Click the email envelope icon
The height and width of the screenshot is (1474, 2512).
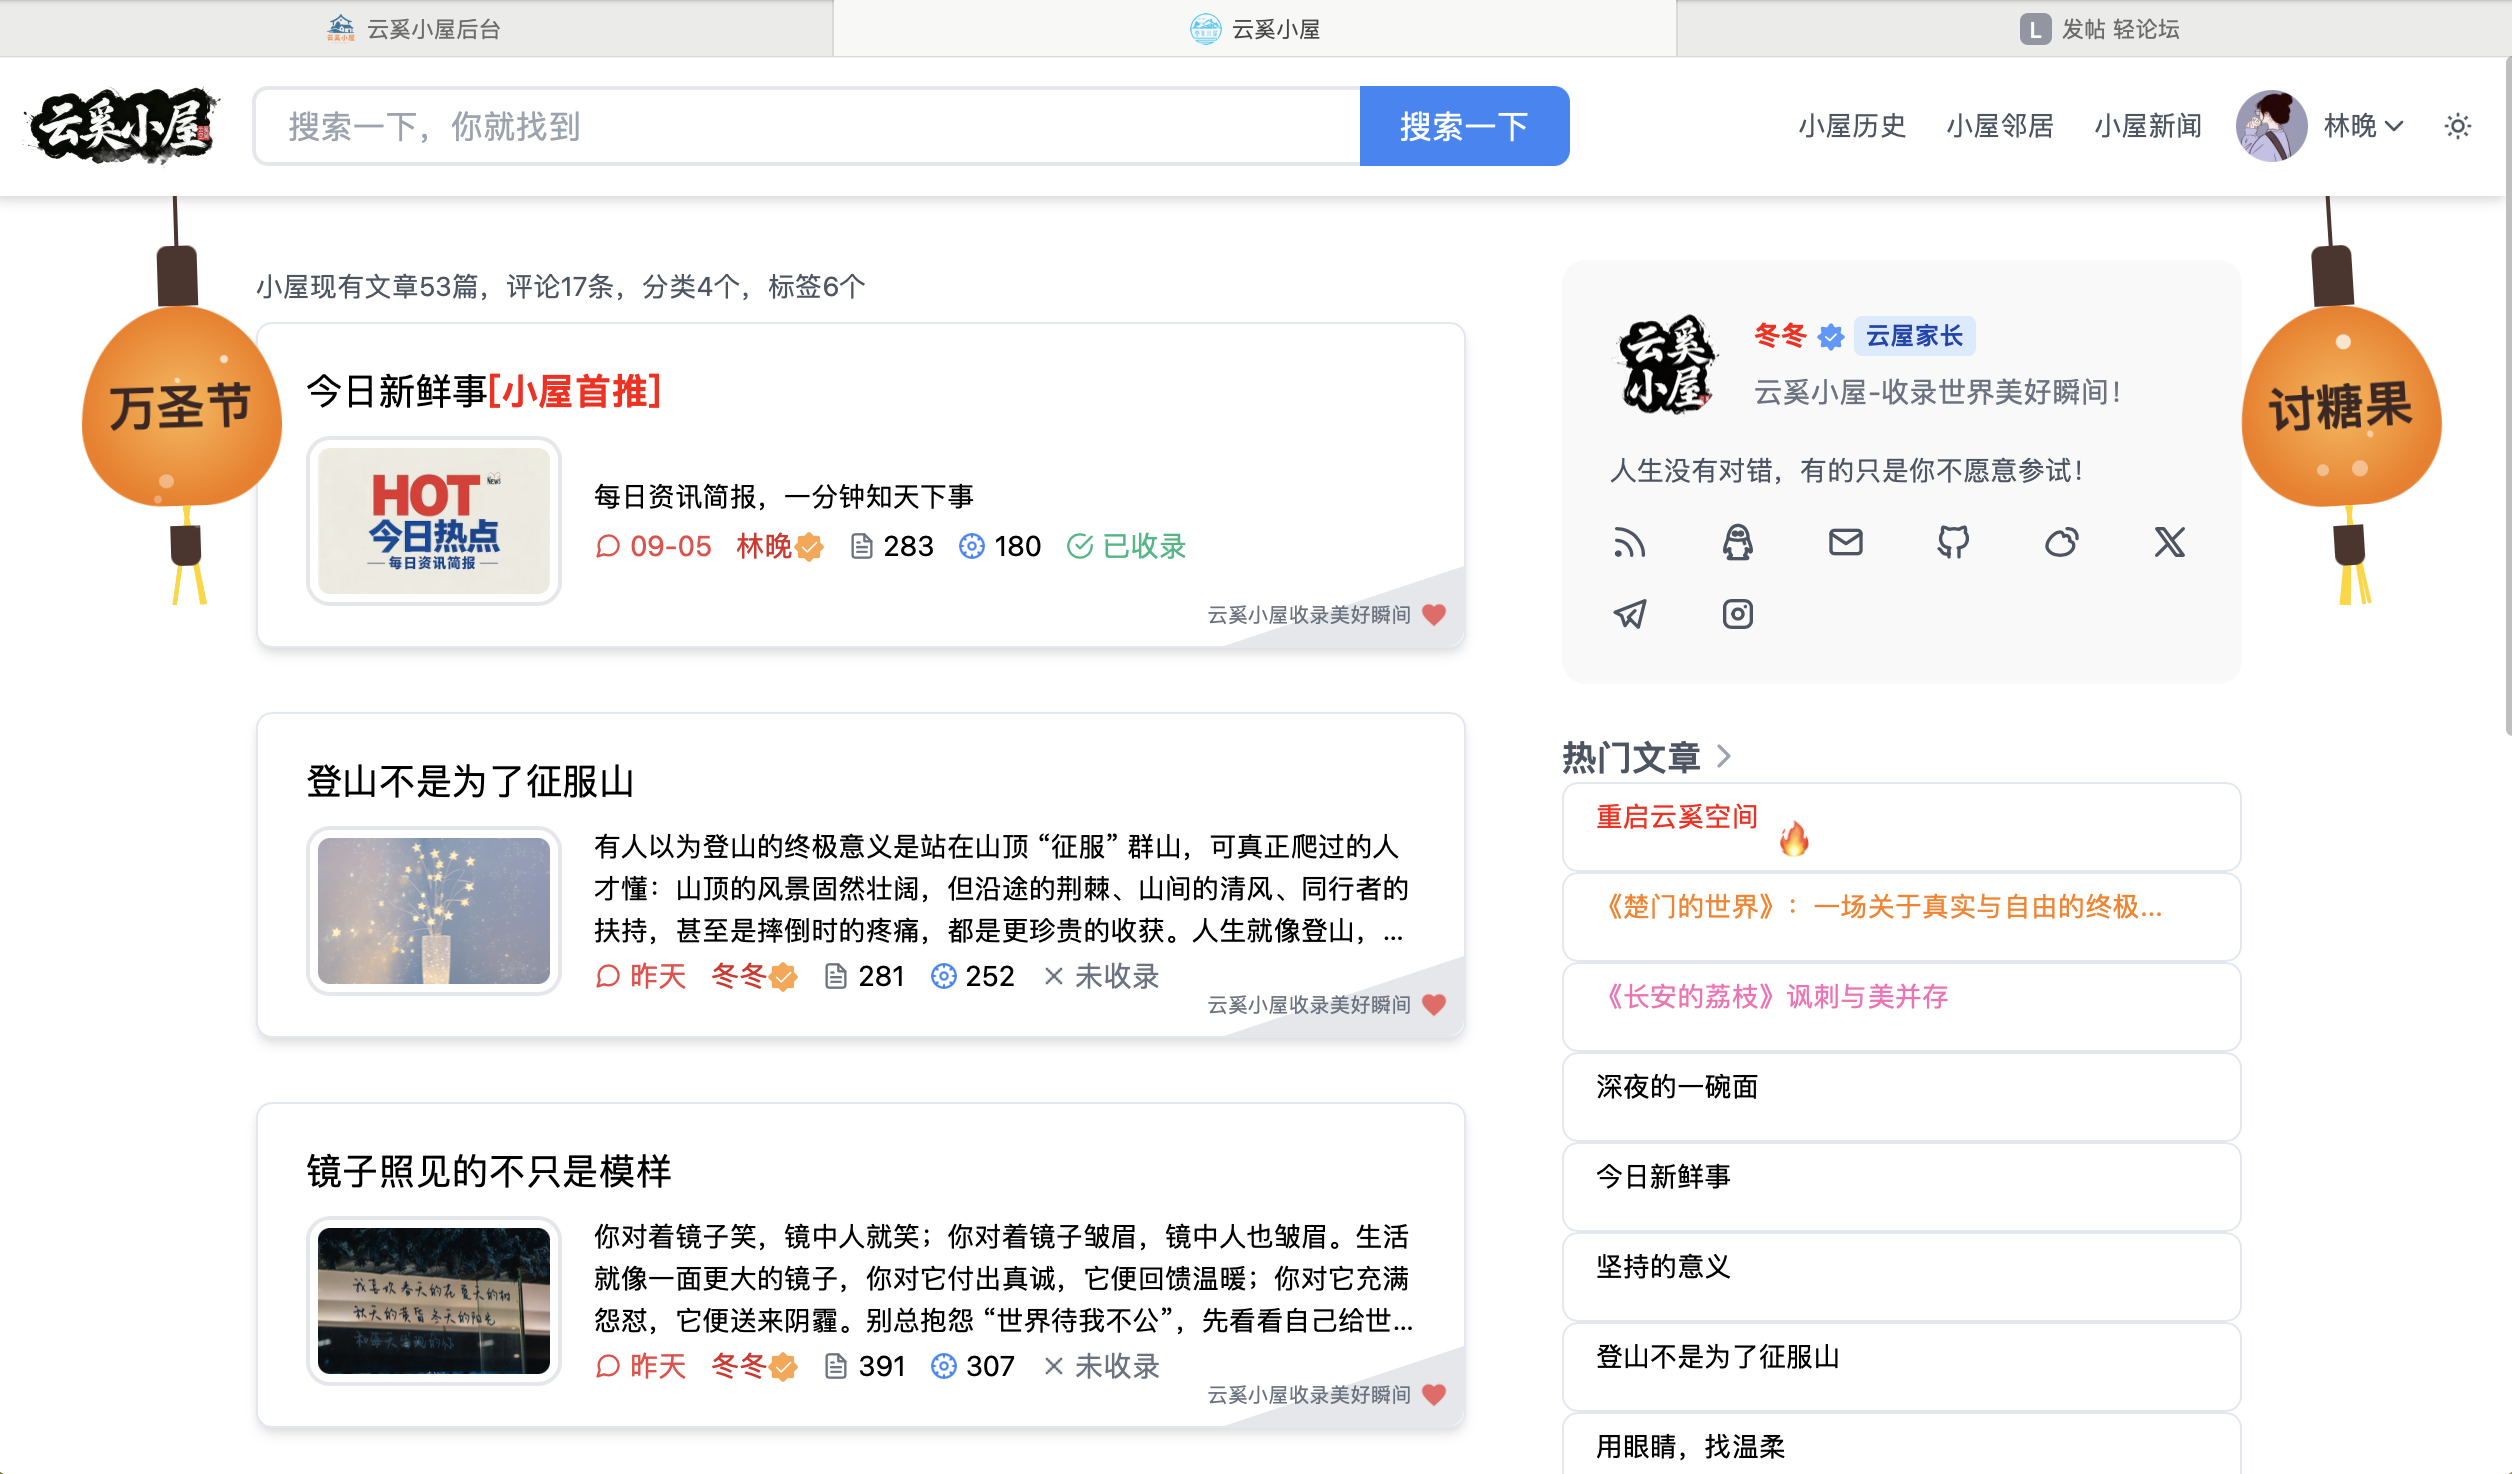click(1845, 543)
